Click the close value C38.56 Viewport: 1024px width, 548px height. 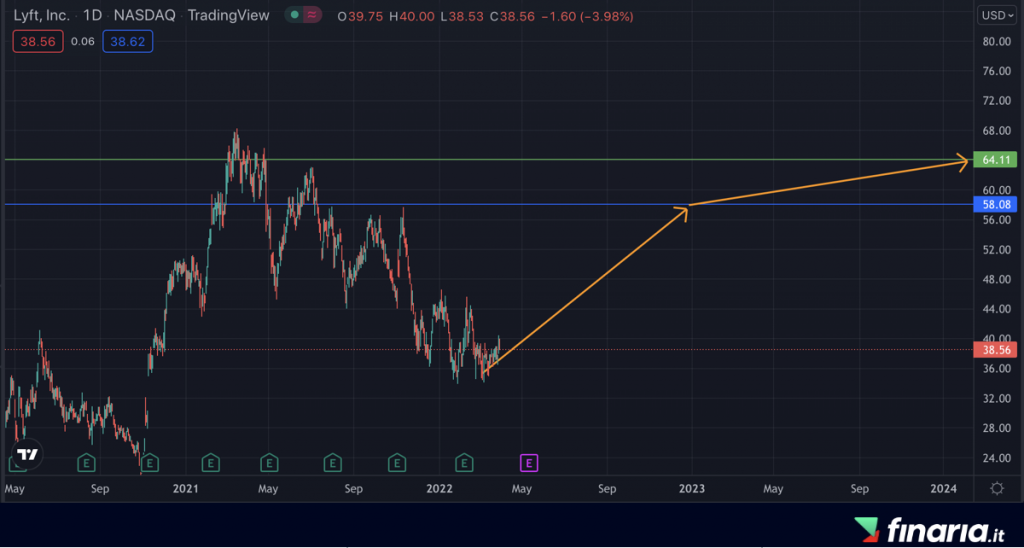point(515,16)
